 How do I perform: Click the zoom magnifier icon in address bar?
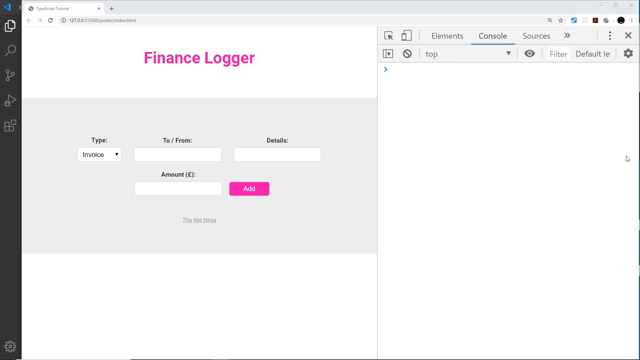click(x=550, y=20)
